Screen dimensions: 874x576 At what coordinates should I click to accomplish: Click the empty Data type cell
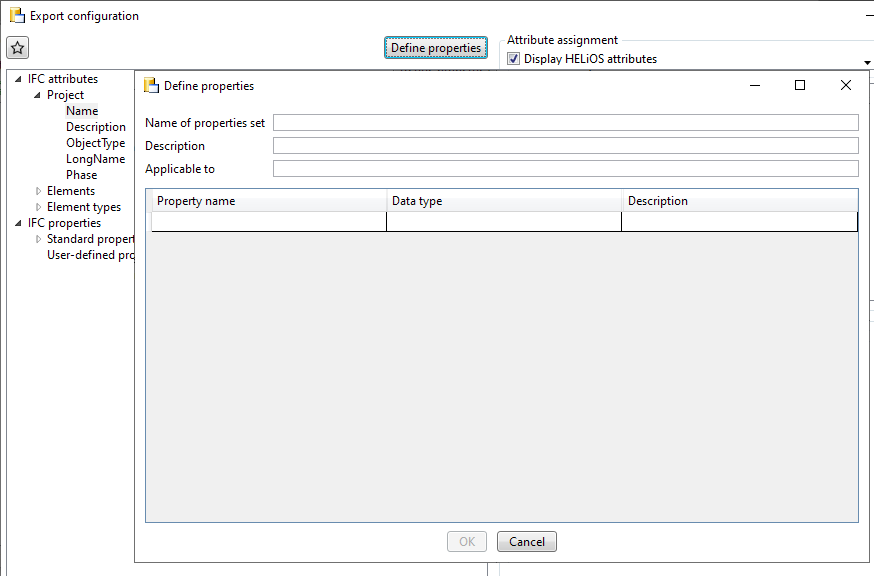504,221
